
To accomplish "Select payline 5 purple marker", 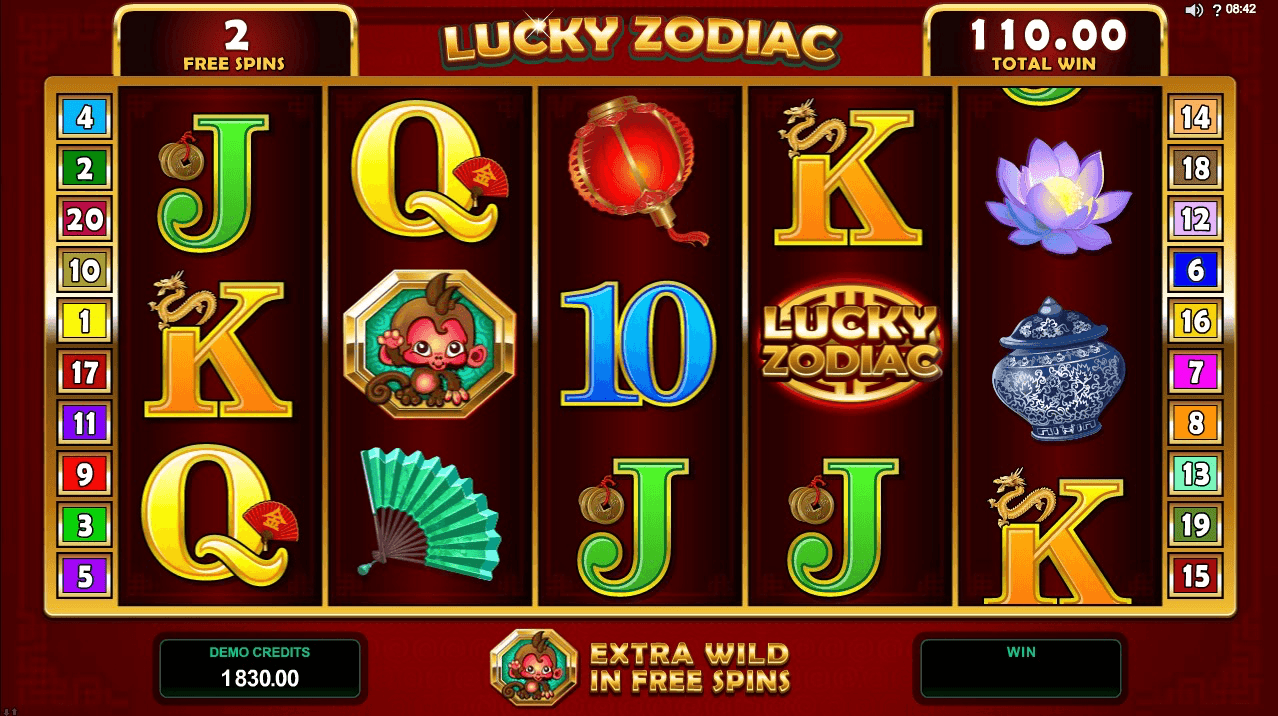I will point(84,576).
